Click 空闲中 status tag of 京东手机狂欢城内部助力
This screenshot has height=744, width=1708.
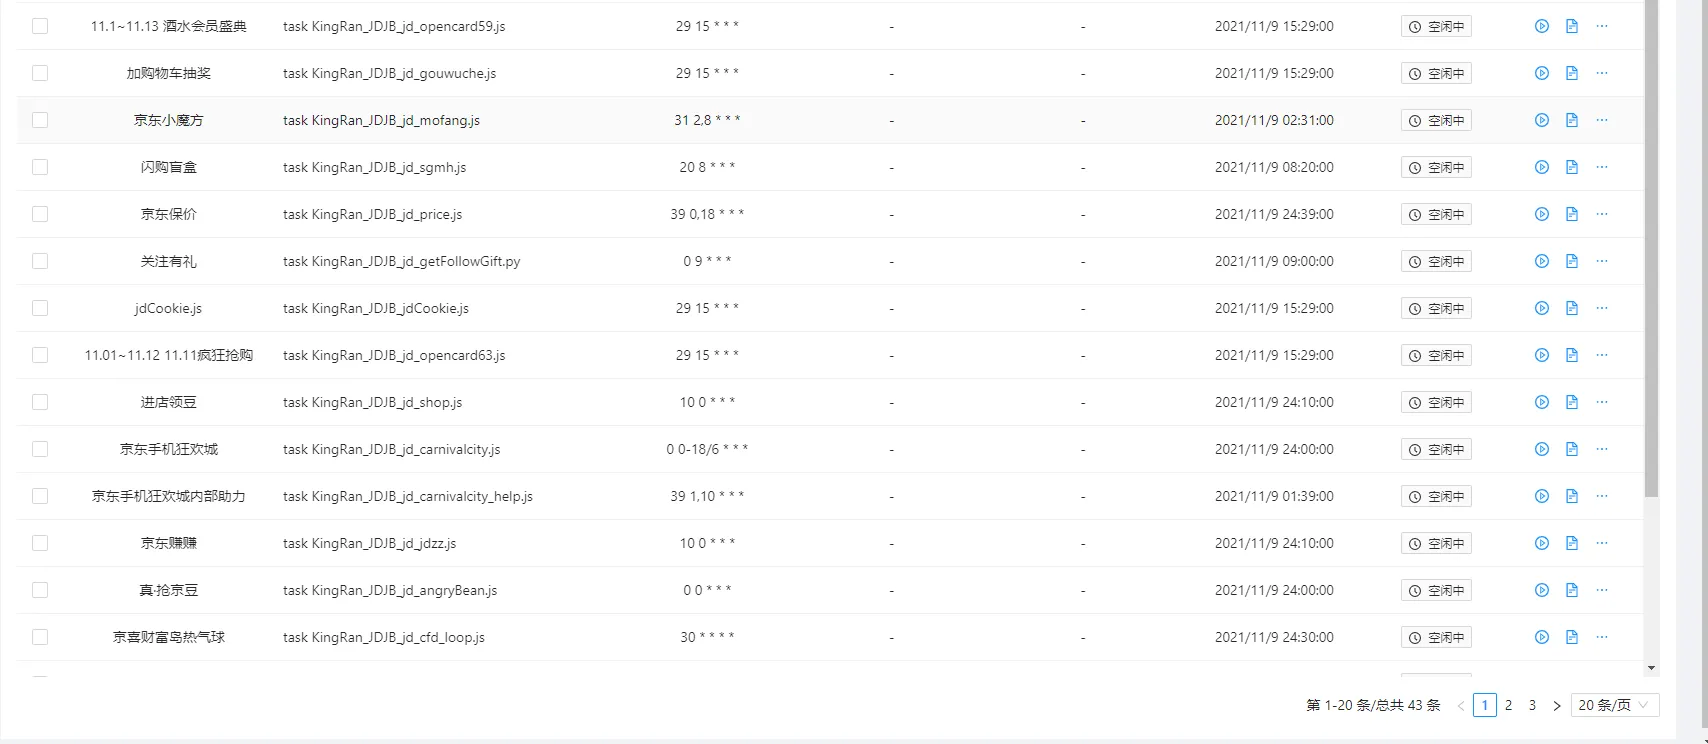coord(1436,496)
